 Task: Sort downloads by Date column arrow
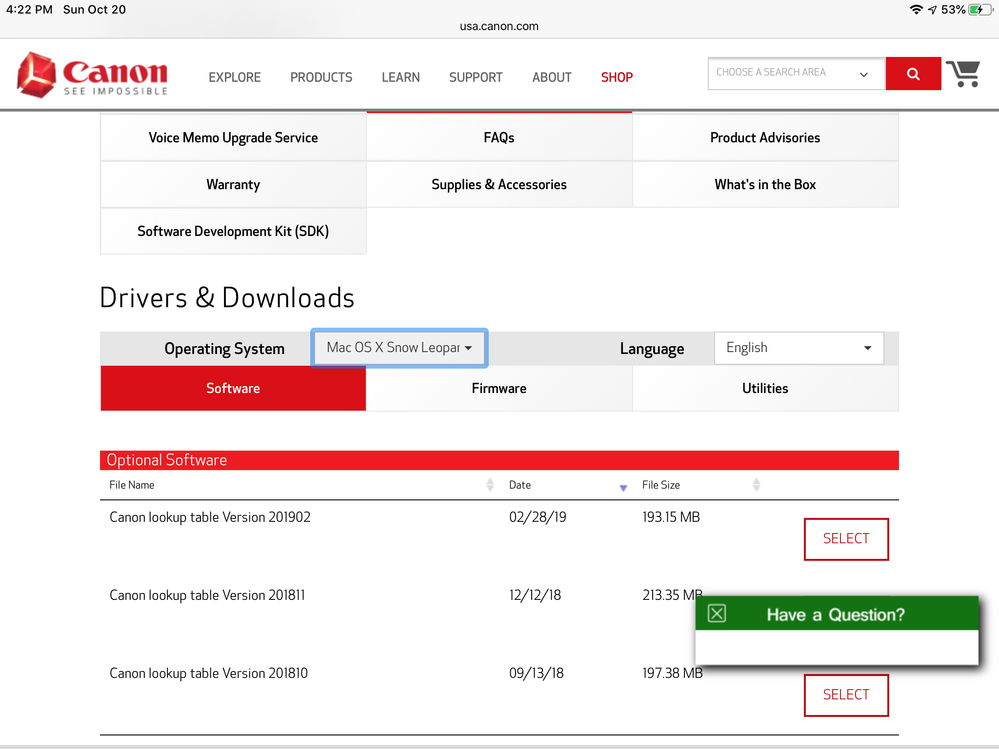pos(623,487)
